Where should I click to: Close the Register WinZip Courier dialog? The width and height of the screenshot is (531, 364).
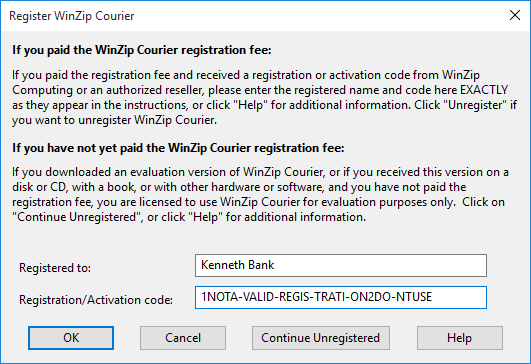(x=515, y=15)
